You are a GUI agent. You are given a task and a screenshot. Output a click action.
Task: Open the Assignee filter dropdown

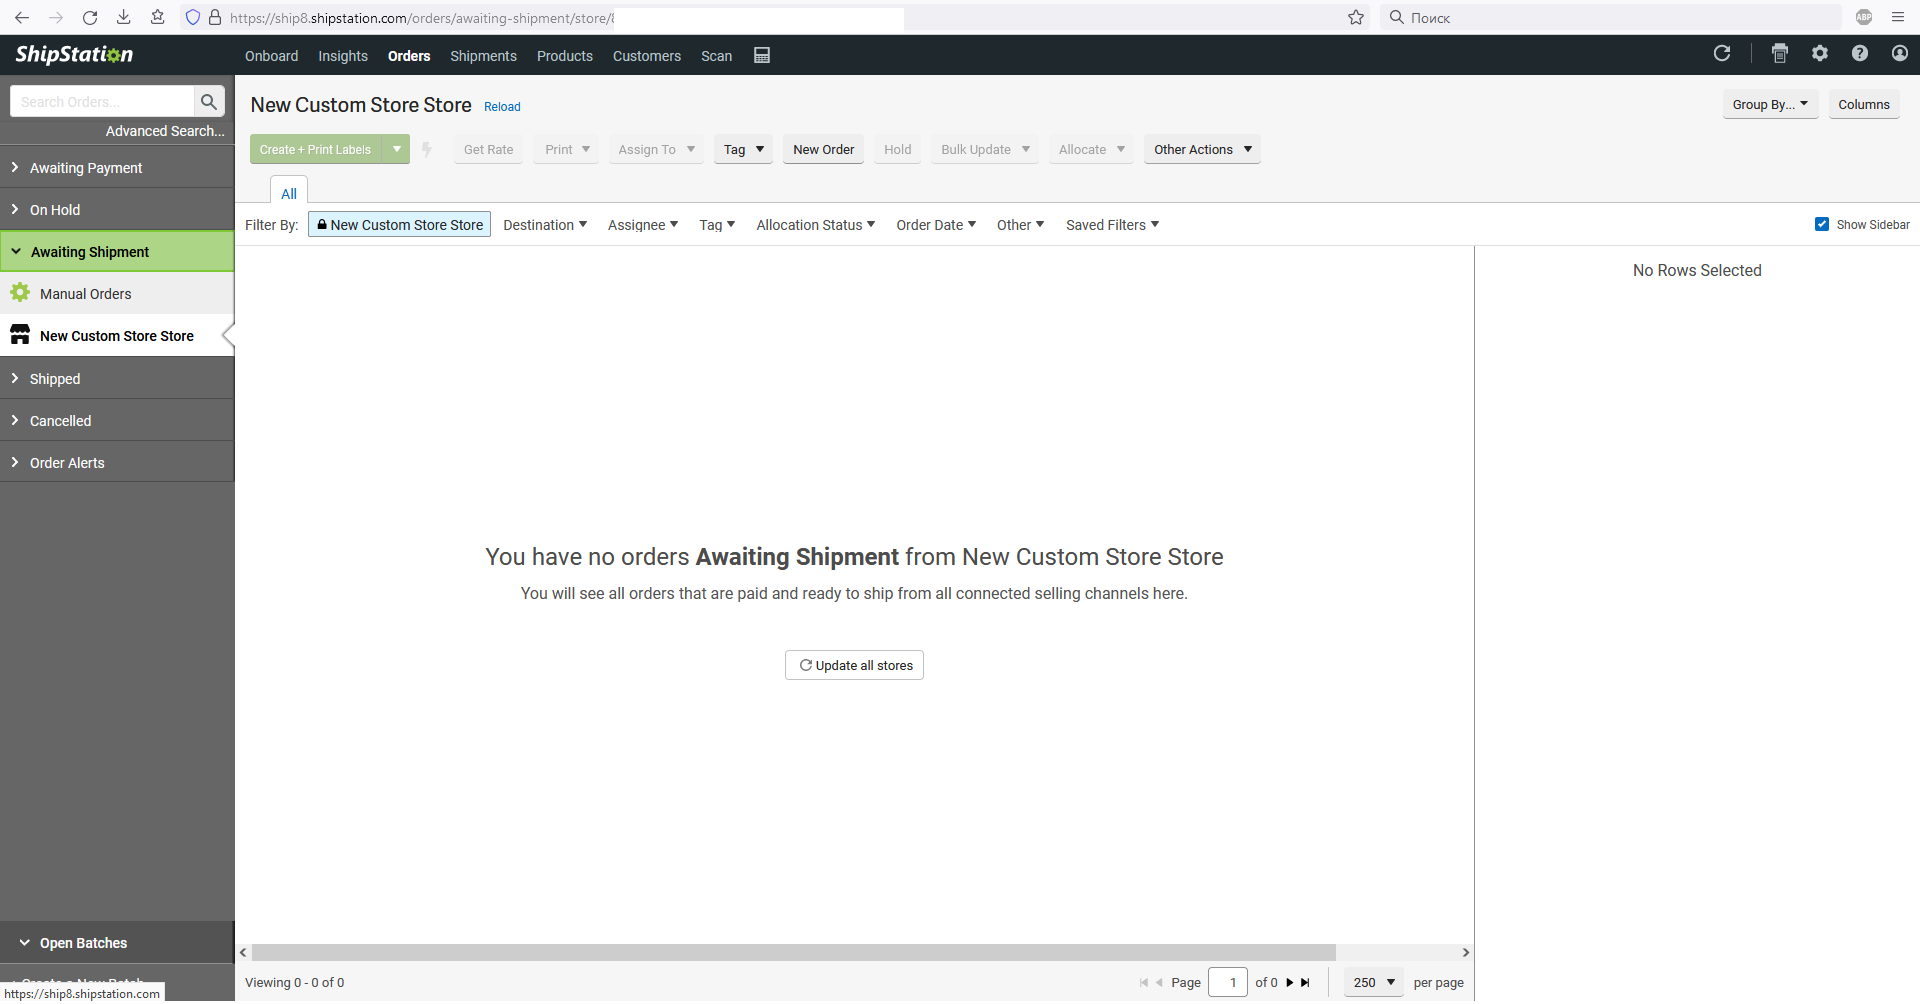coord(643,225)
